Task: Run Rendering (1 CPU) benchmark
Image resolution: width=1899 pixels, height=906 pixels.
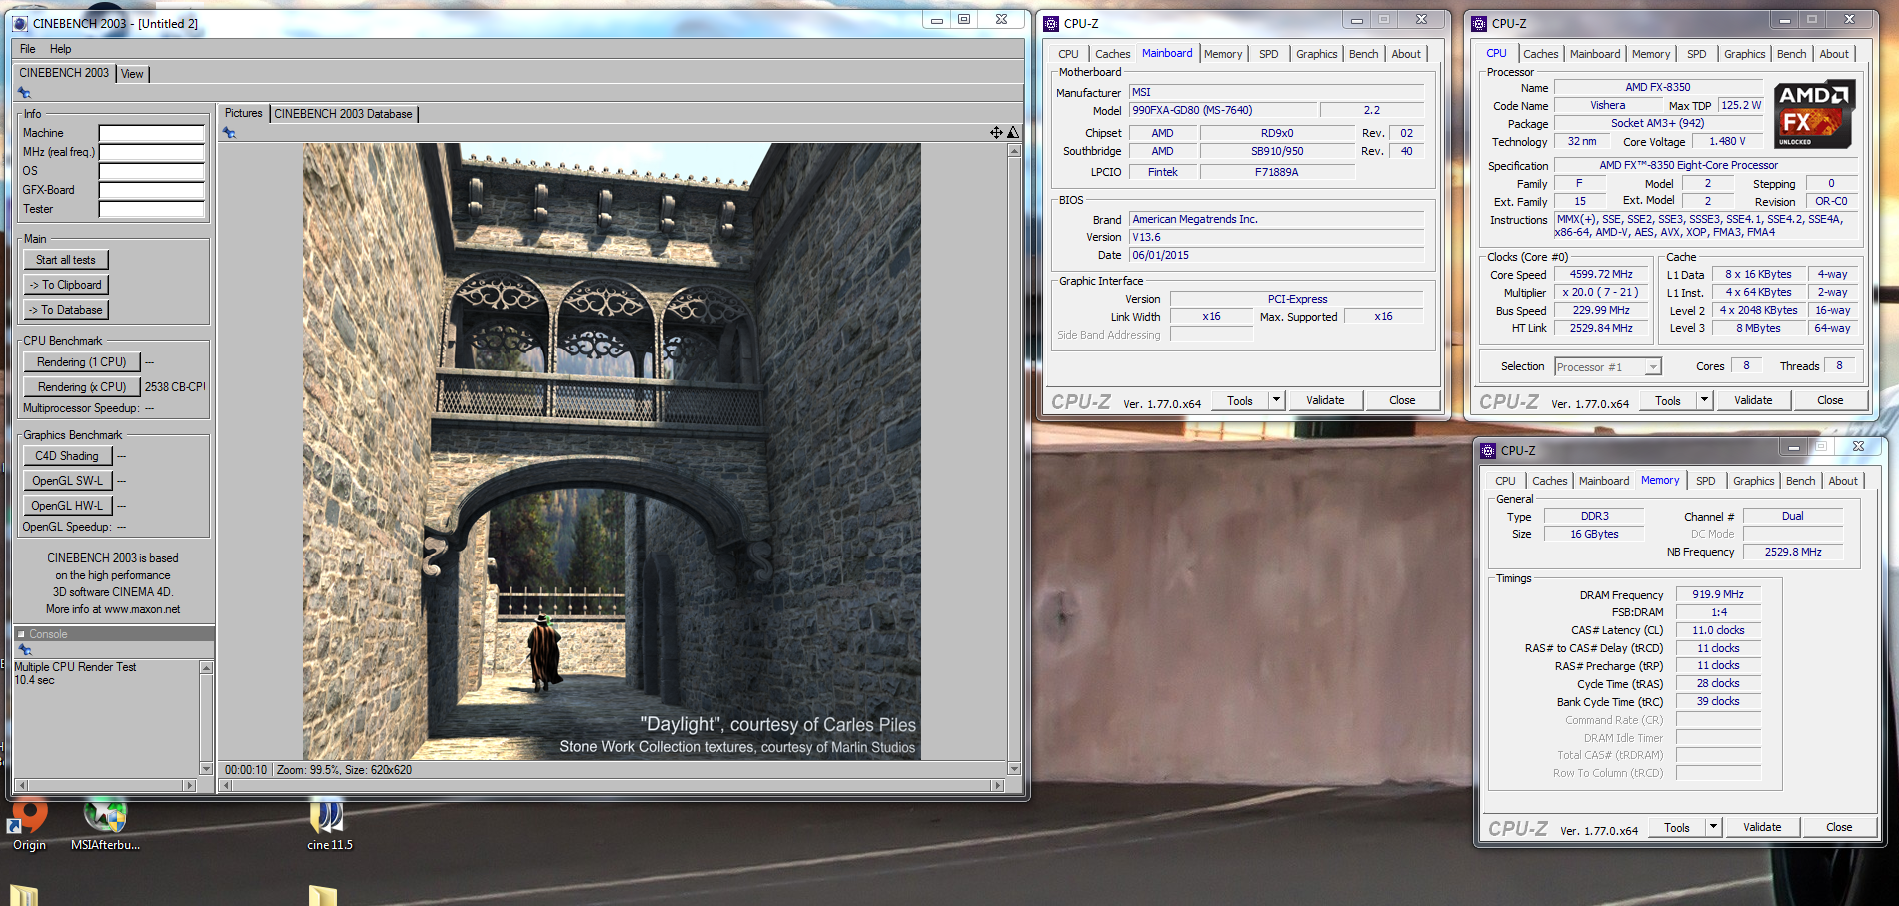Action: 81,362
